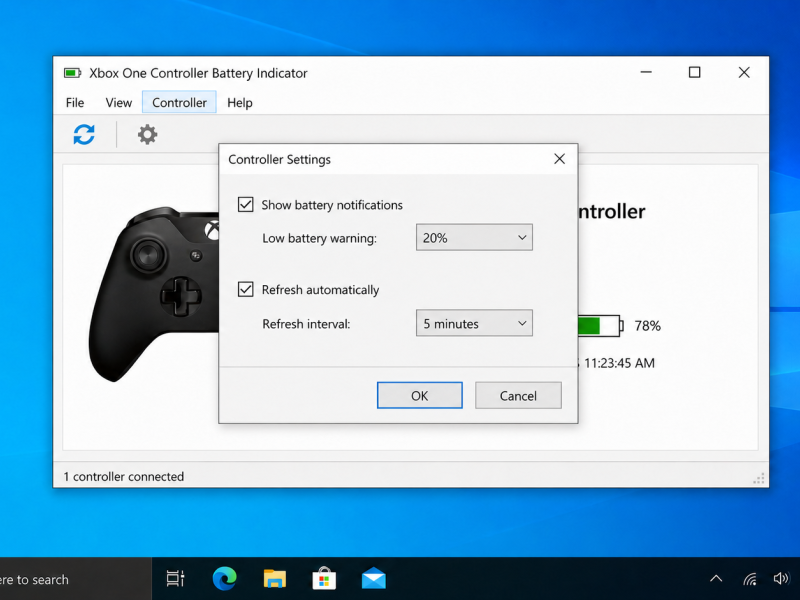Minimize the Battery Indicator window
800x600 pixels.
pyautogui.click(x=646, y=72)
